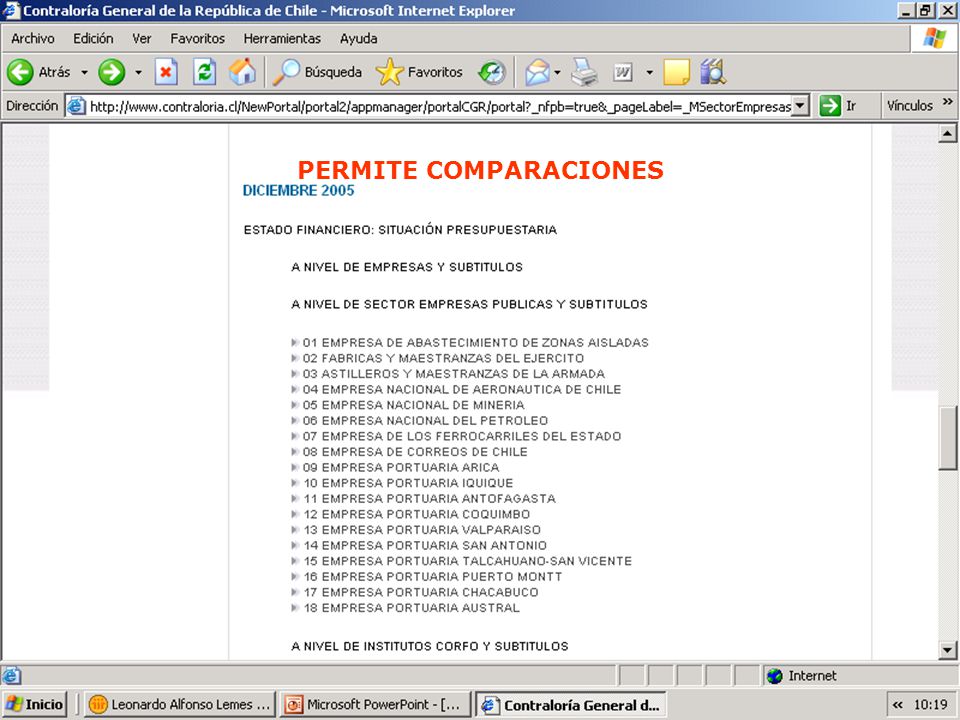Click the Ir go button
The height and width of the screenshot is (720, 960).
pyautogui.click(x=838, y=106)
